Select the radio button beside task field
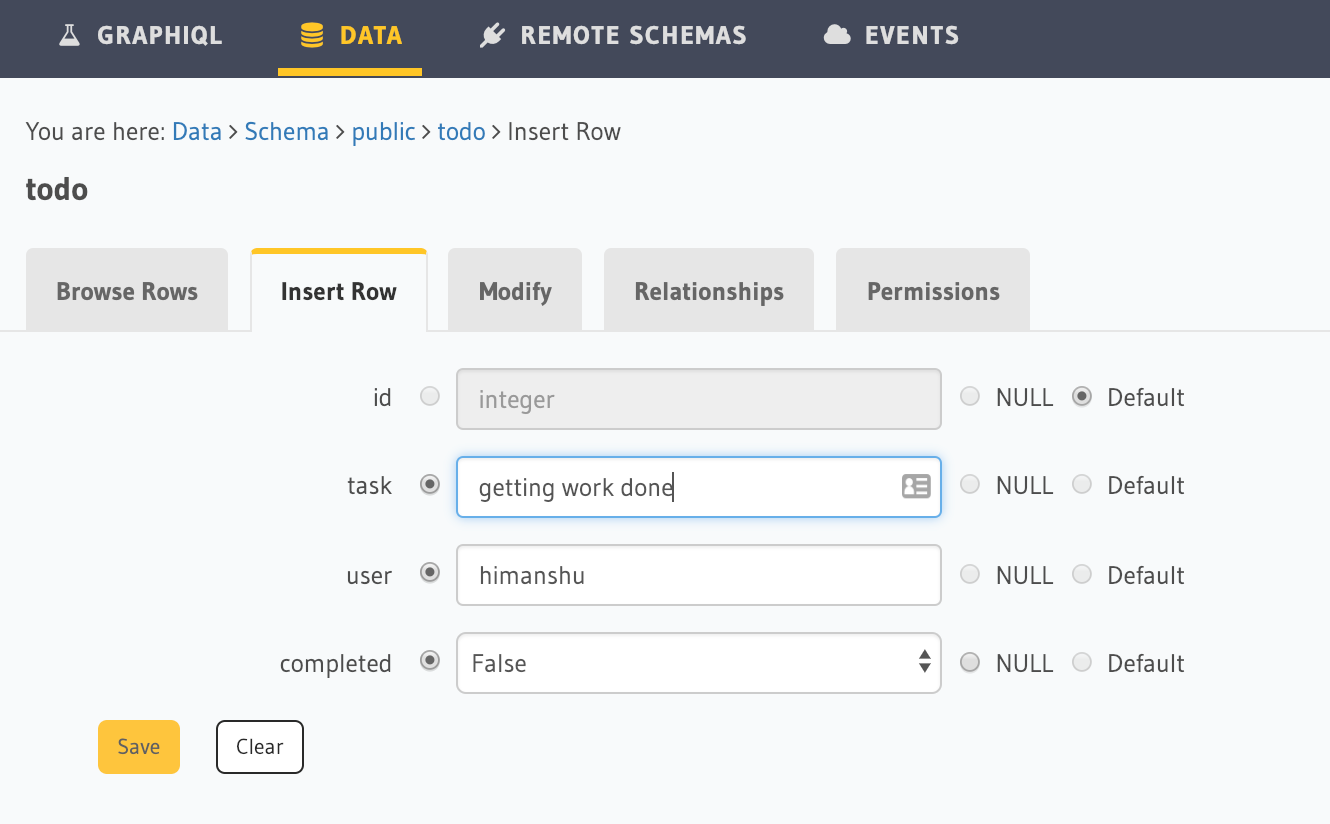1330x824 pixels. pyautogui.click(x=430, y=484)
